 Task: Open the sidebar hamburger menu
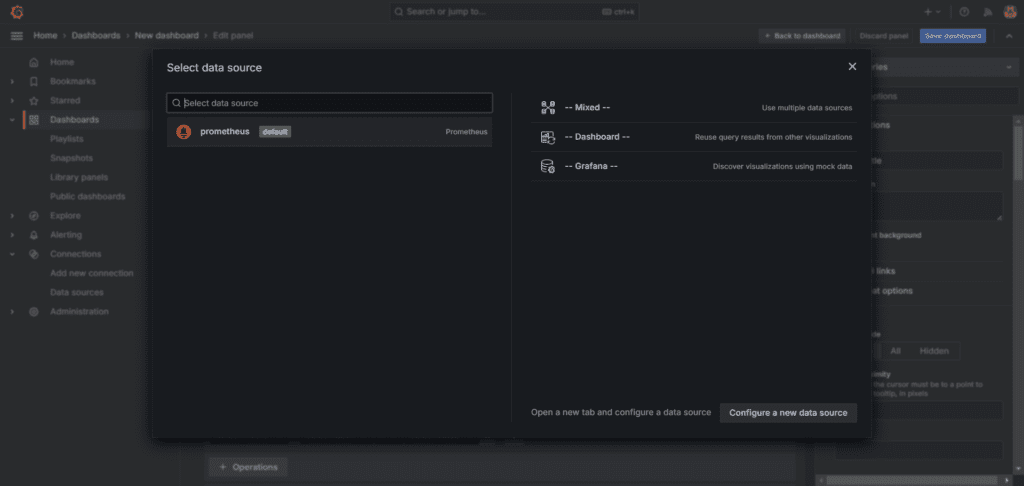(17, 36)
